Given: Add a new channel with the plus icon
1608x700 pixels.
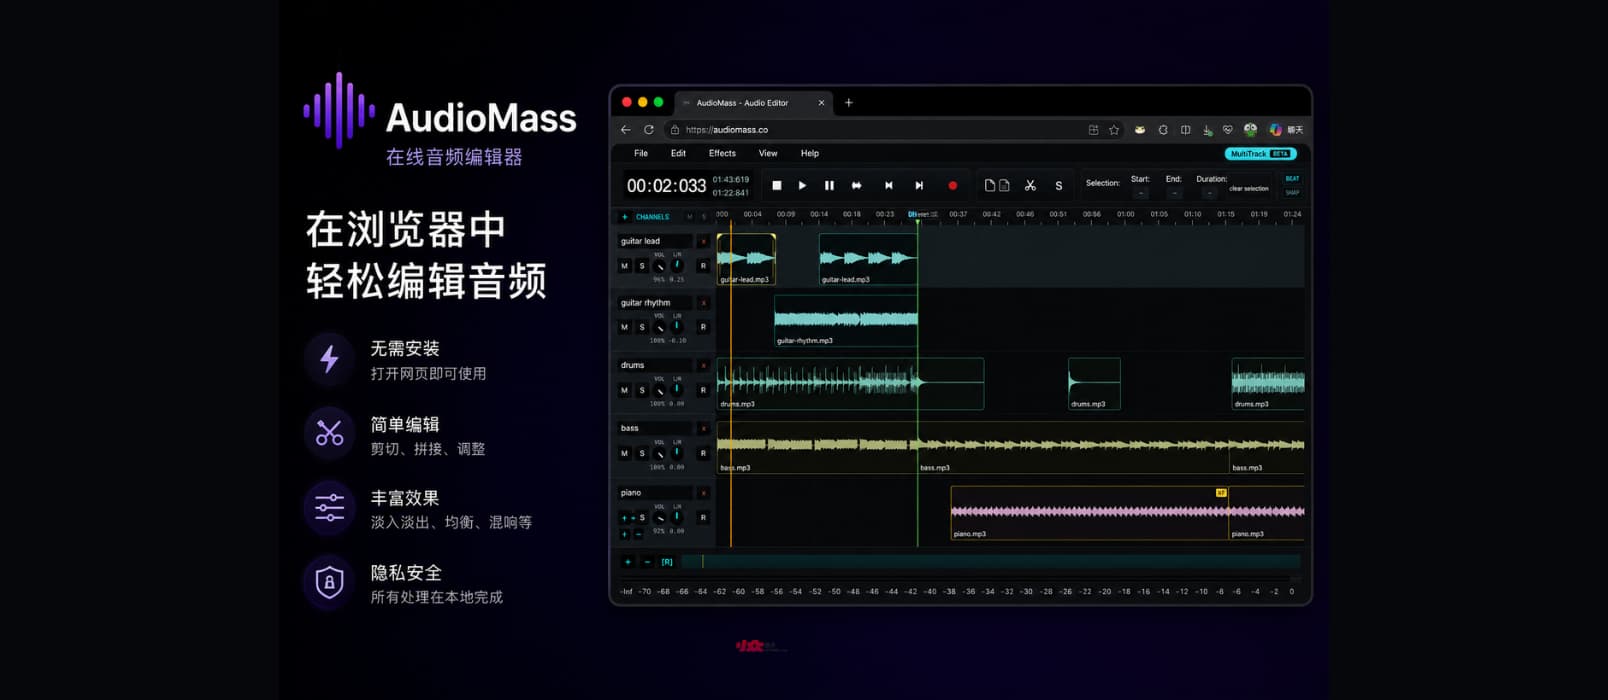Looking at the screenshot, I should (625, 217).
